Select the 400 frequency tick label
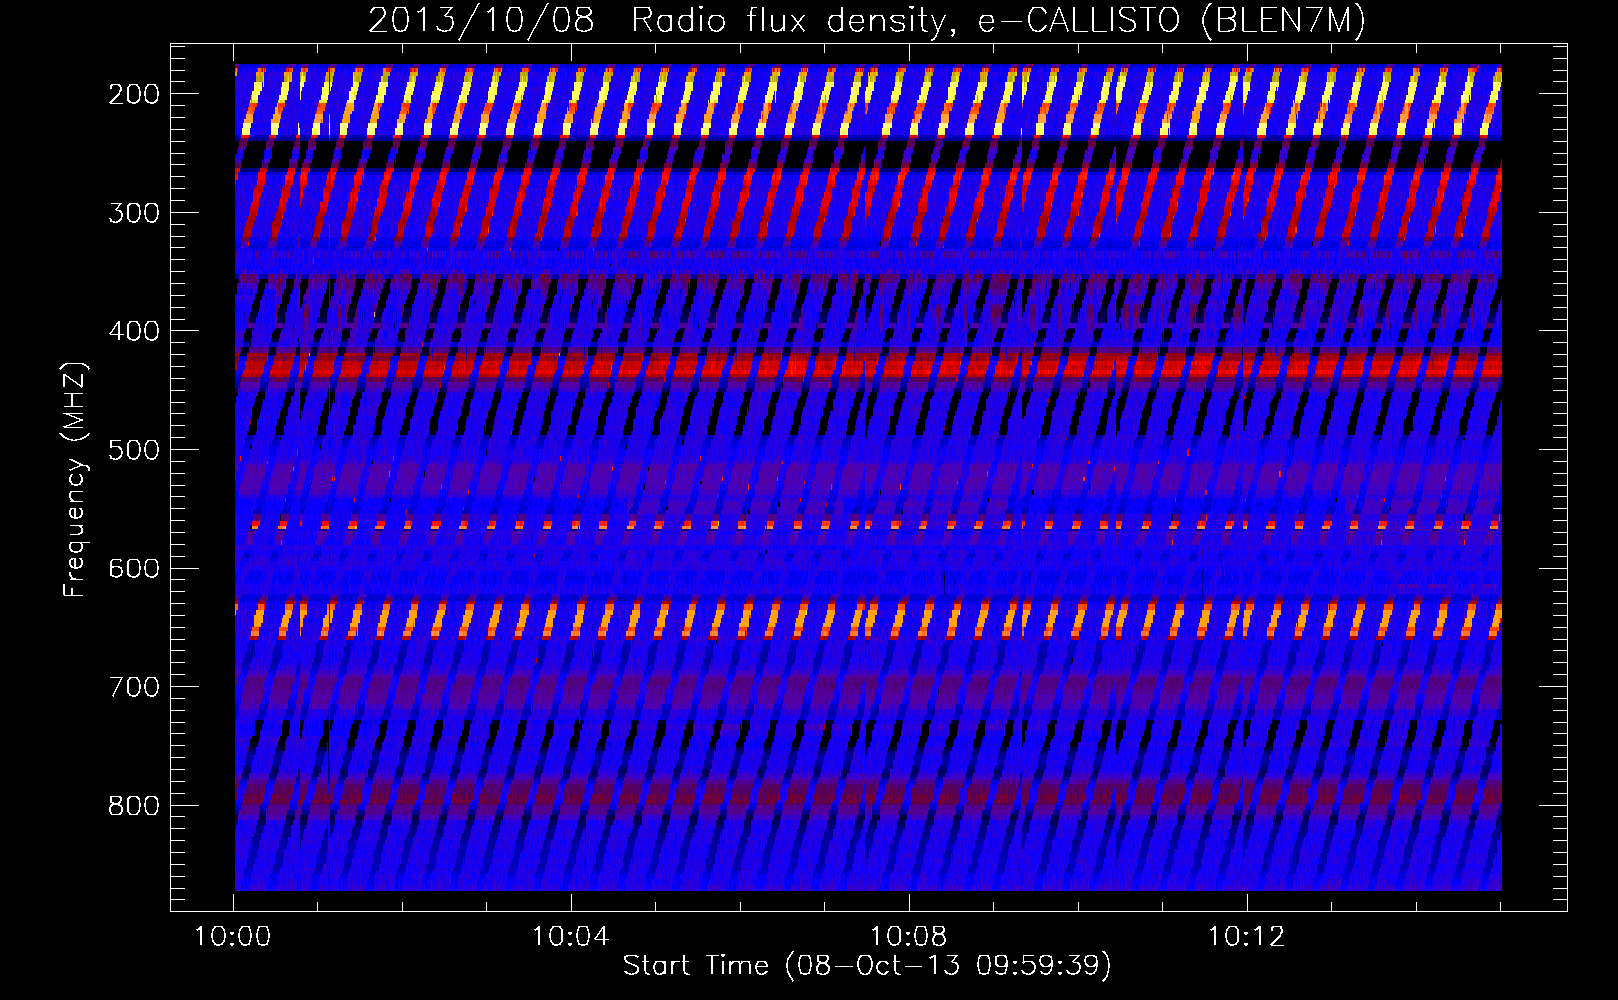 click(134, 330)
